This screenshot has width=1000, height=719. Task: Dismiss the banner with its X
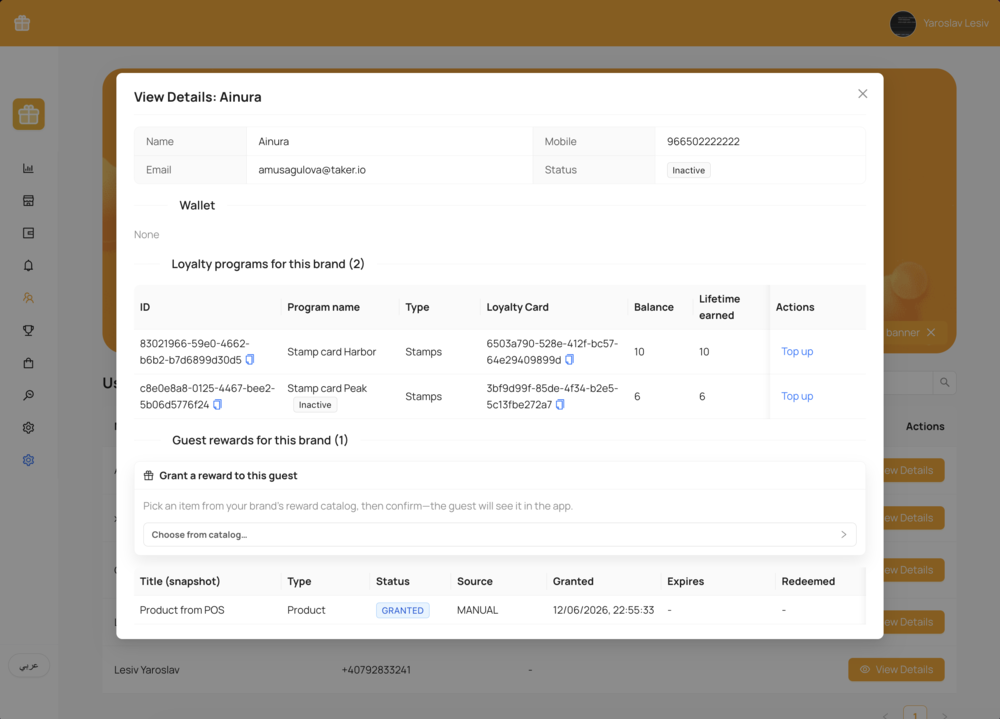click(x=931, y=332)
